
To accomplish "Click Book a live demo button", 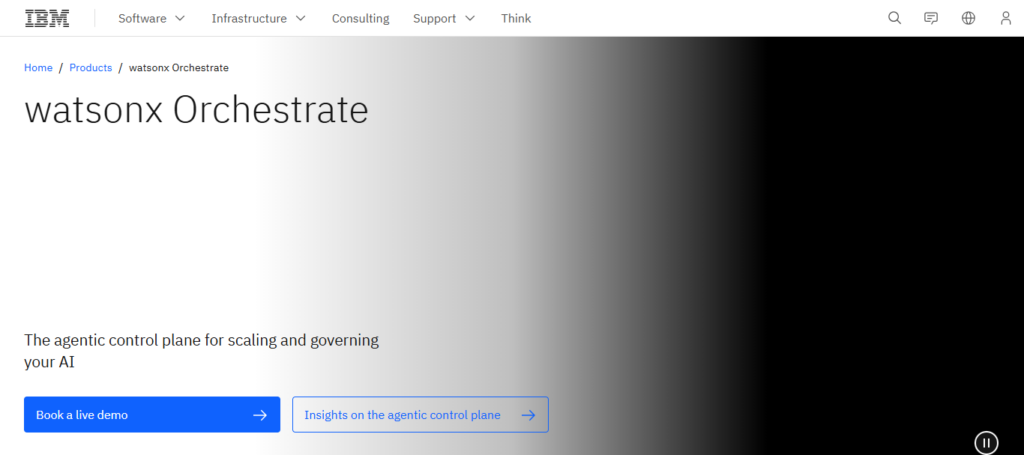I will (152, 415).
